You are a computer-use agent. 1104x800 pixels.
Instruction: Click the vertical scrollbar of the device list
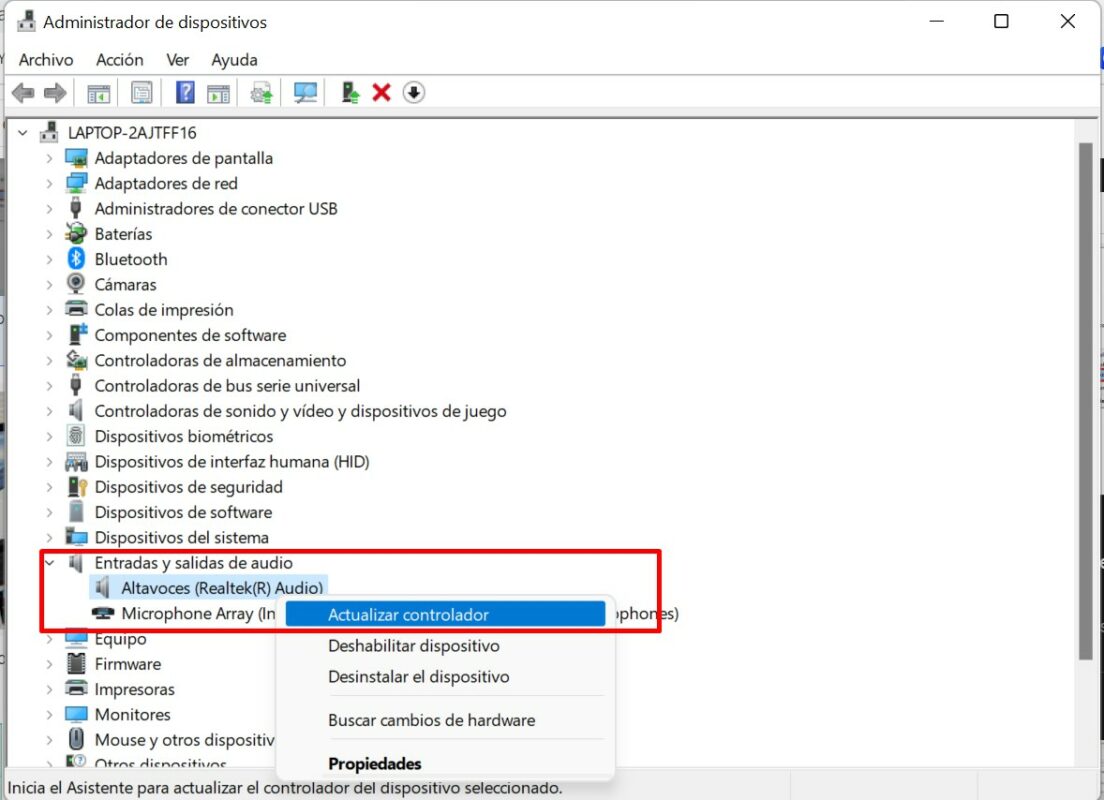point(1086,400)
